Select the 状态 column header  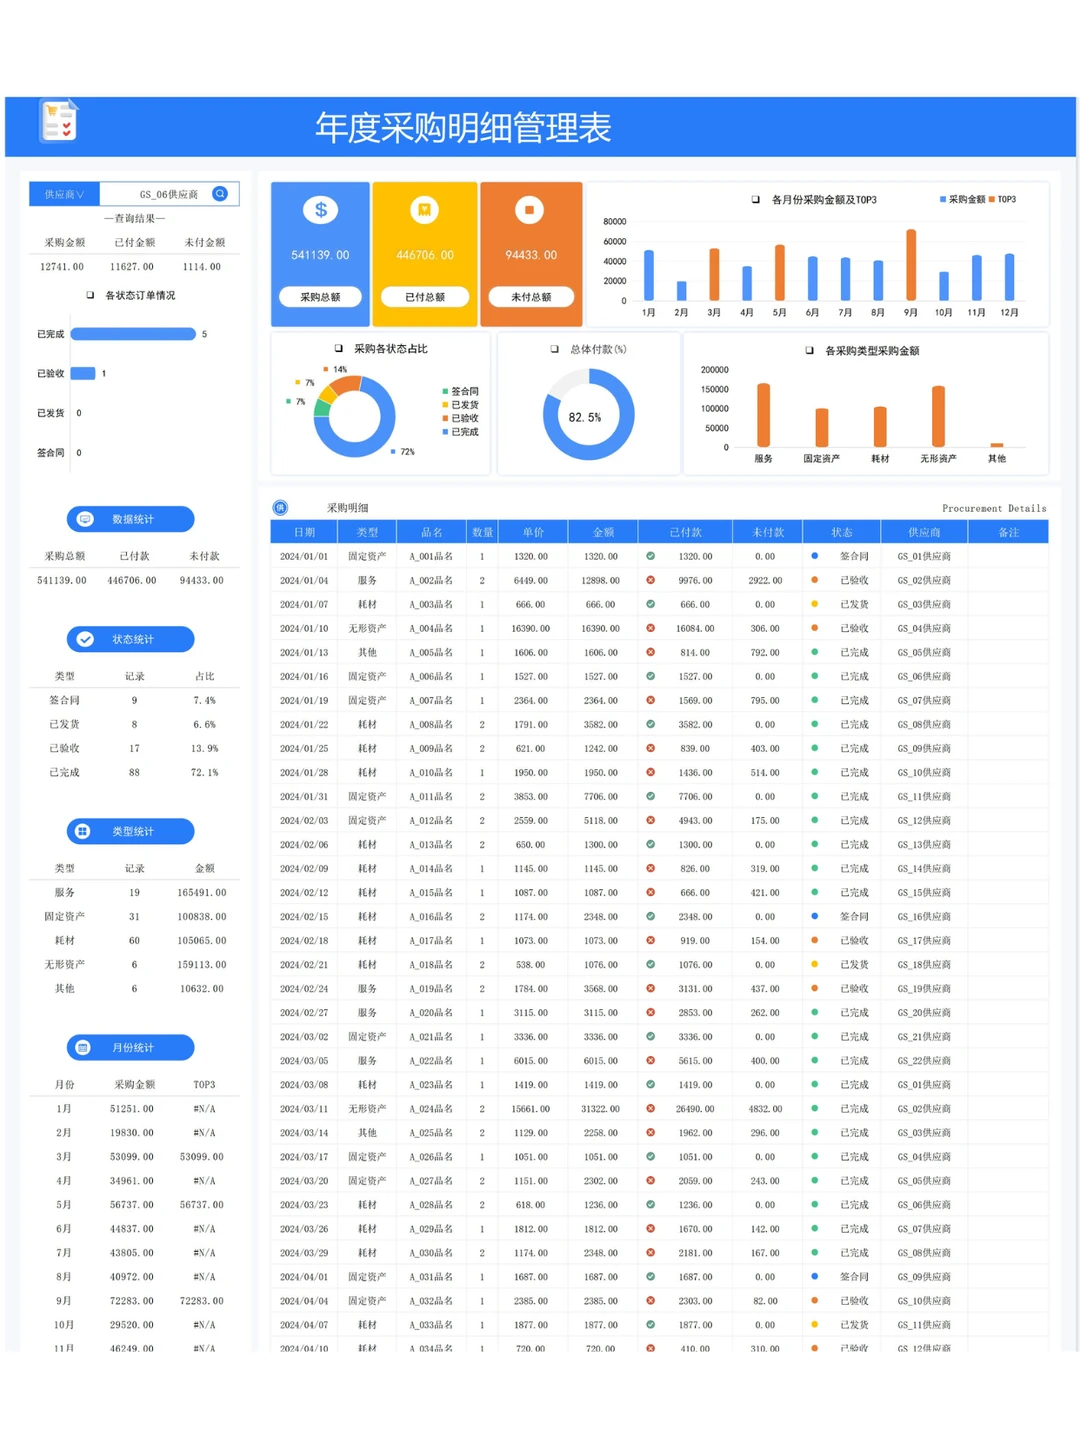pos(841,532)
